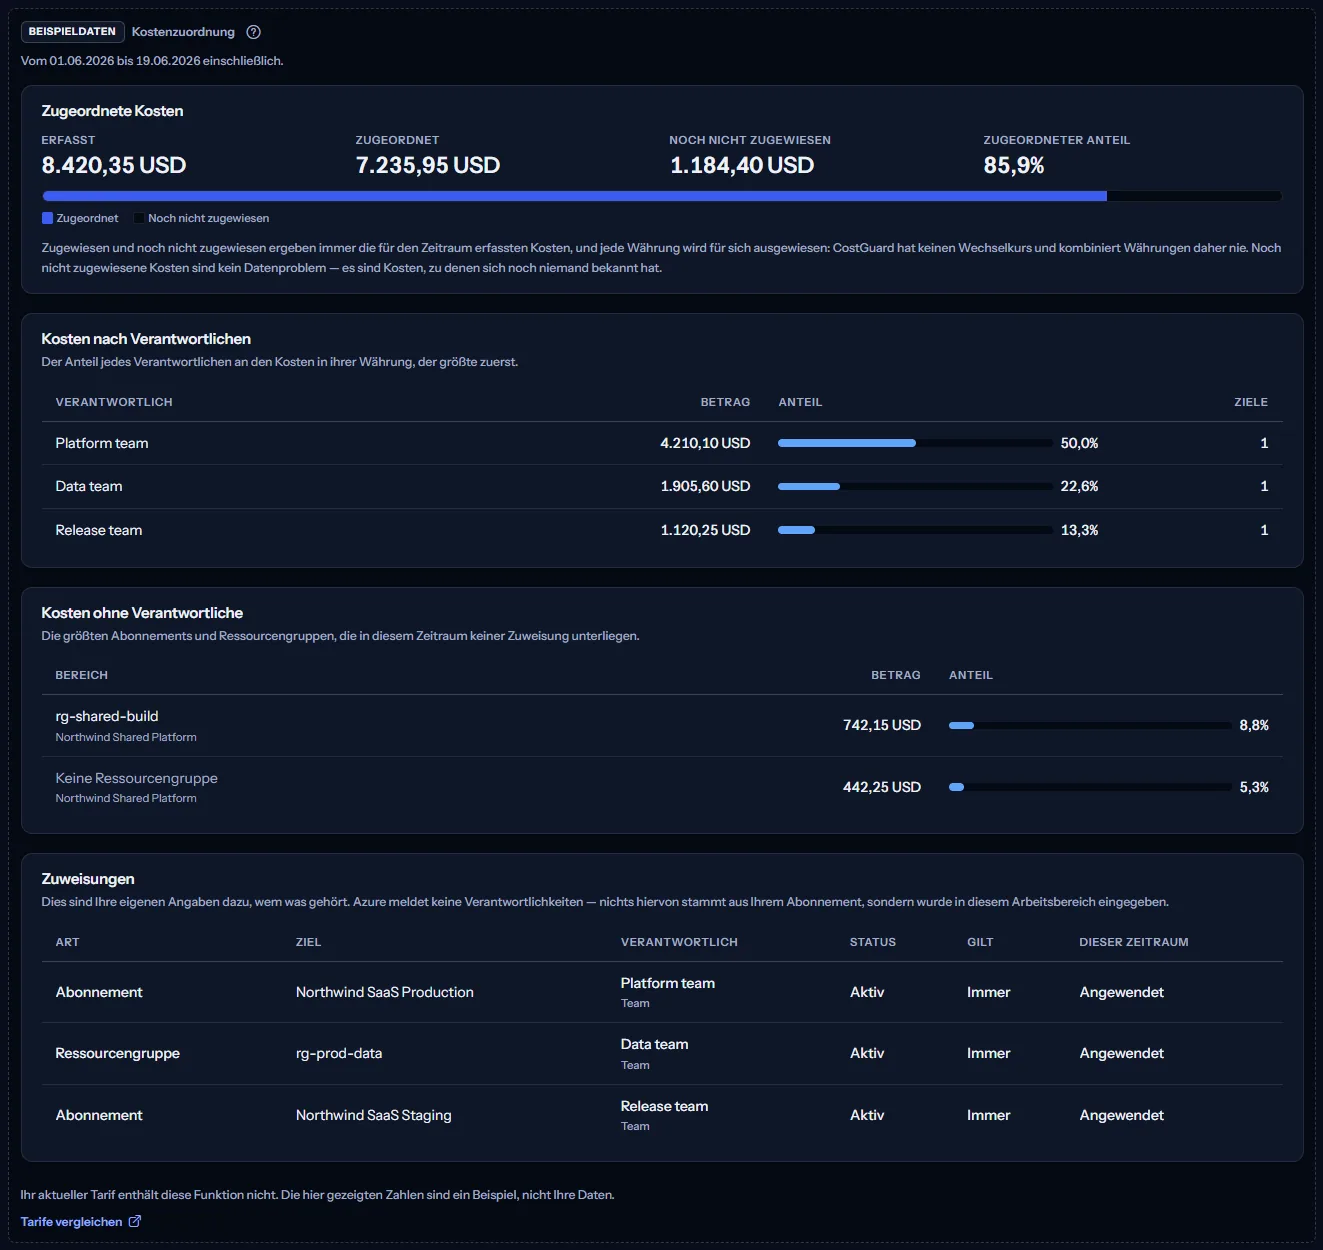Click the Northwind SaaS Staging target
This screenshot has height=1250, width=1323.
pyautogui.click(x=374, y=1115)
